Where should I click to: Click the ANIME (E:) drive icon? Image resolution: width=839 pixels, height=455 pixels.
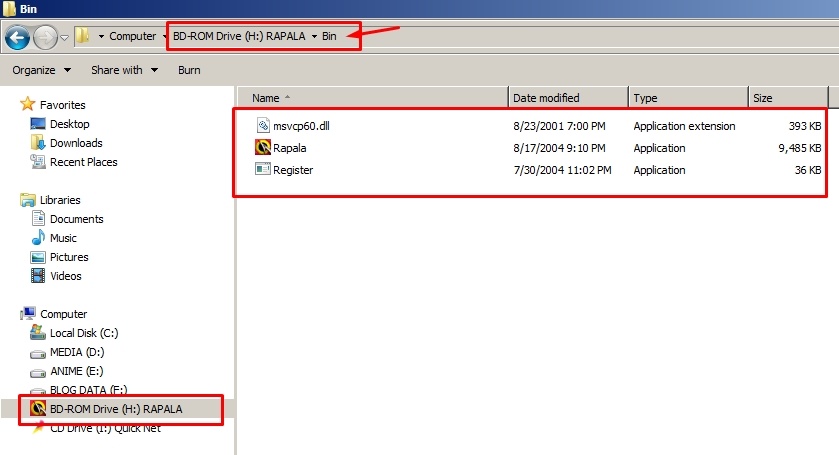click(x=38, y=373)
